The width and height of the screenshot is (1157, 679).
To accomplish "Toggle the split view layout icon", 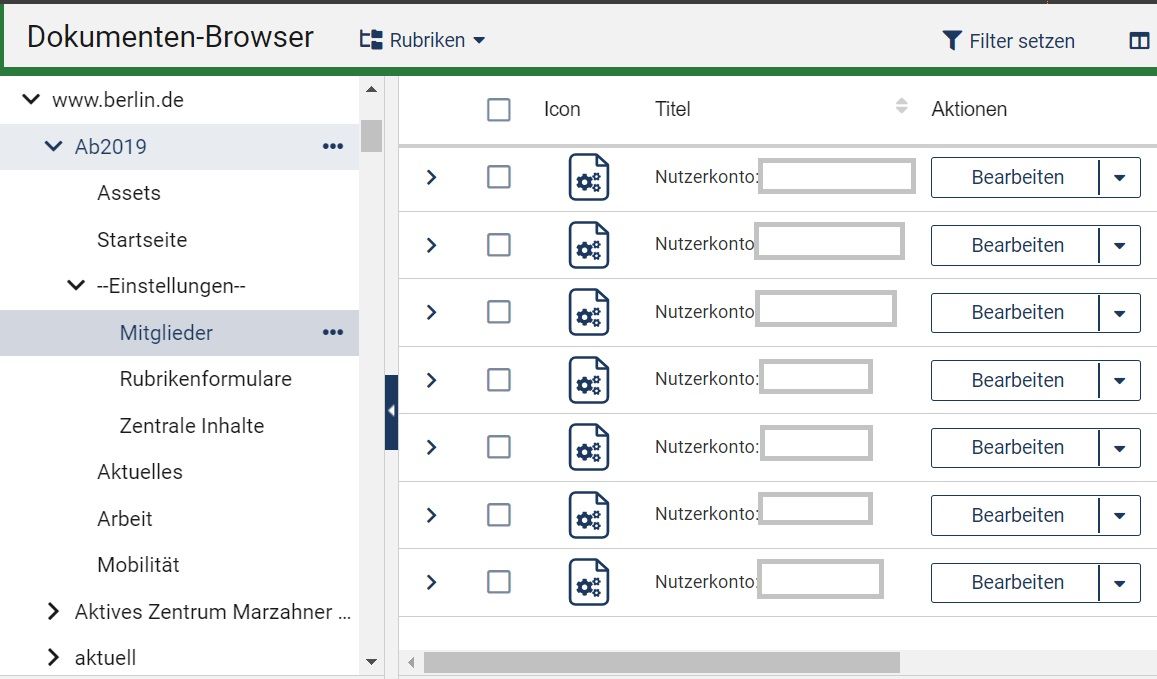I will [1139, 41].
